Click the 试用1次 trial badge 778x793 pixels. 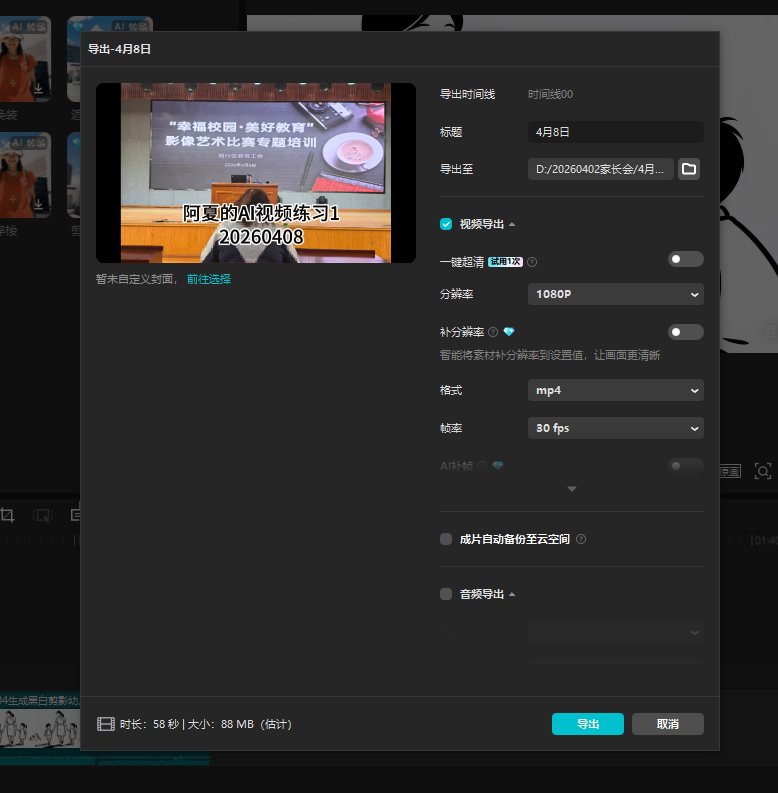pos(505,261)
